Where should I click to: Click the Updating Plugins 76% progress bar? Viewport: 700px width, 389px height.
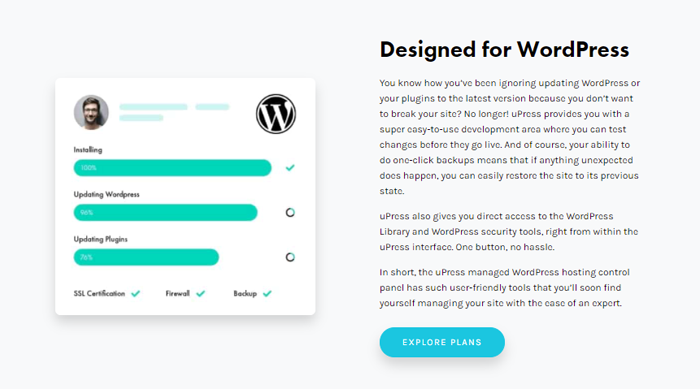tap(146, 257)
